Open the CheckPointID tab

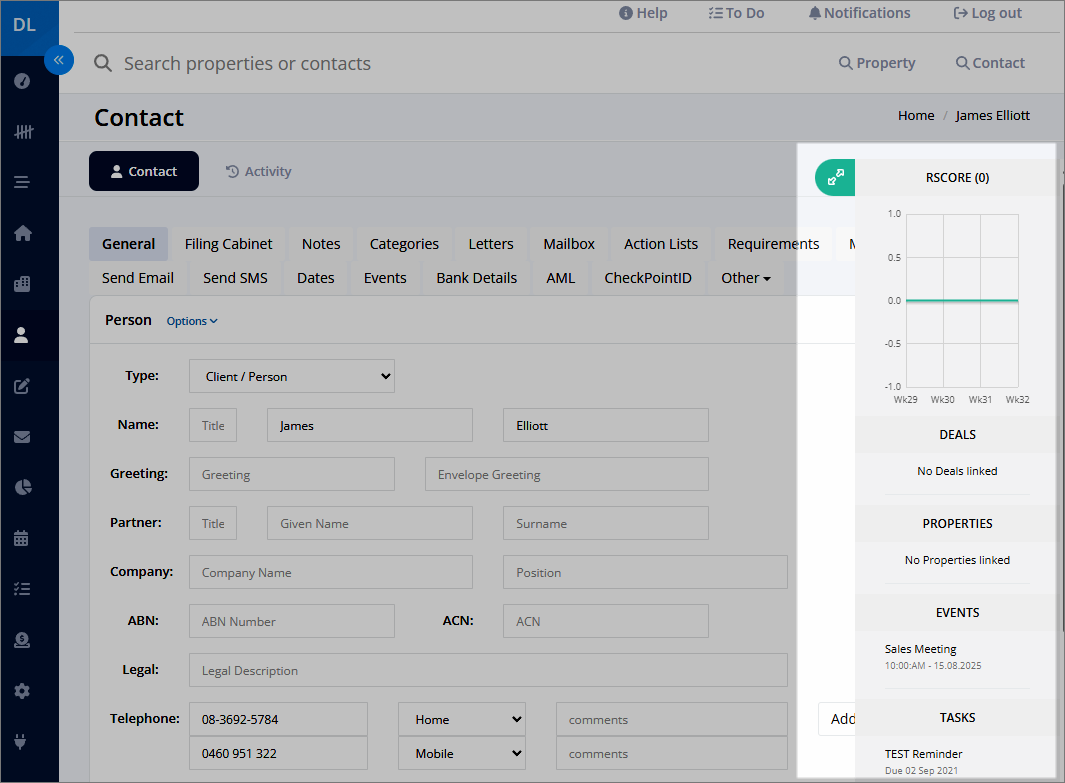point(648,278)
